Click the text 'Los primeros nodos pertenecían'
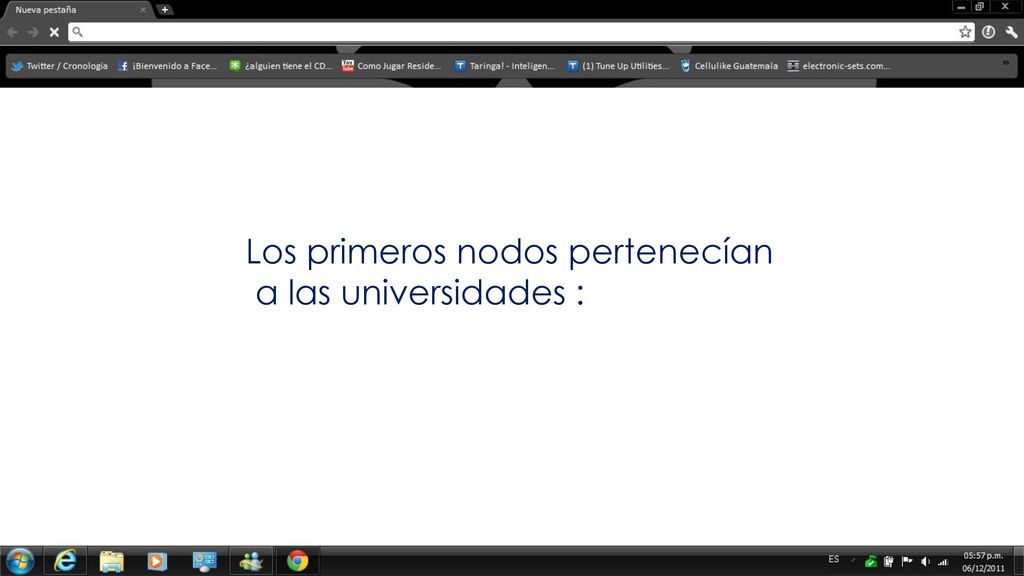Screen dimensions: 1024x576 point(509,252)
